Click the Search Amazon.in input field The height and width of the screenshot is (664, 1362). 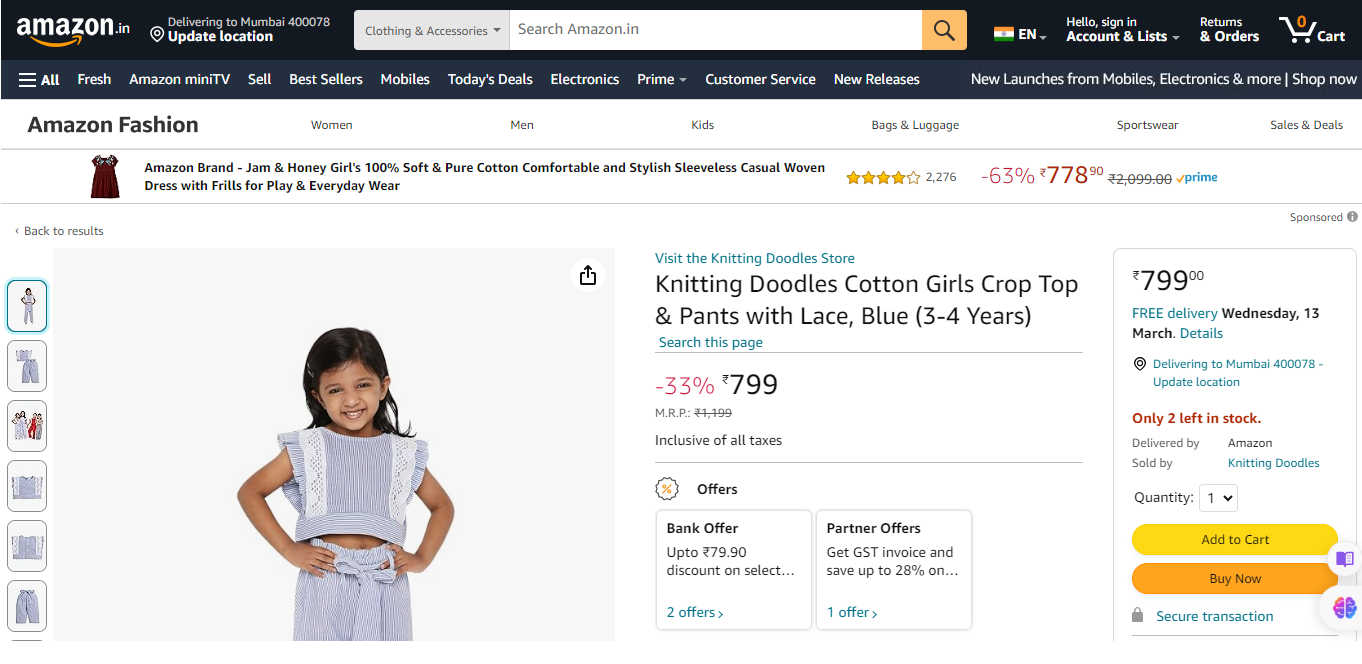[715, 30]
